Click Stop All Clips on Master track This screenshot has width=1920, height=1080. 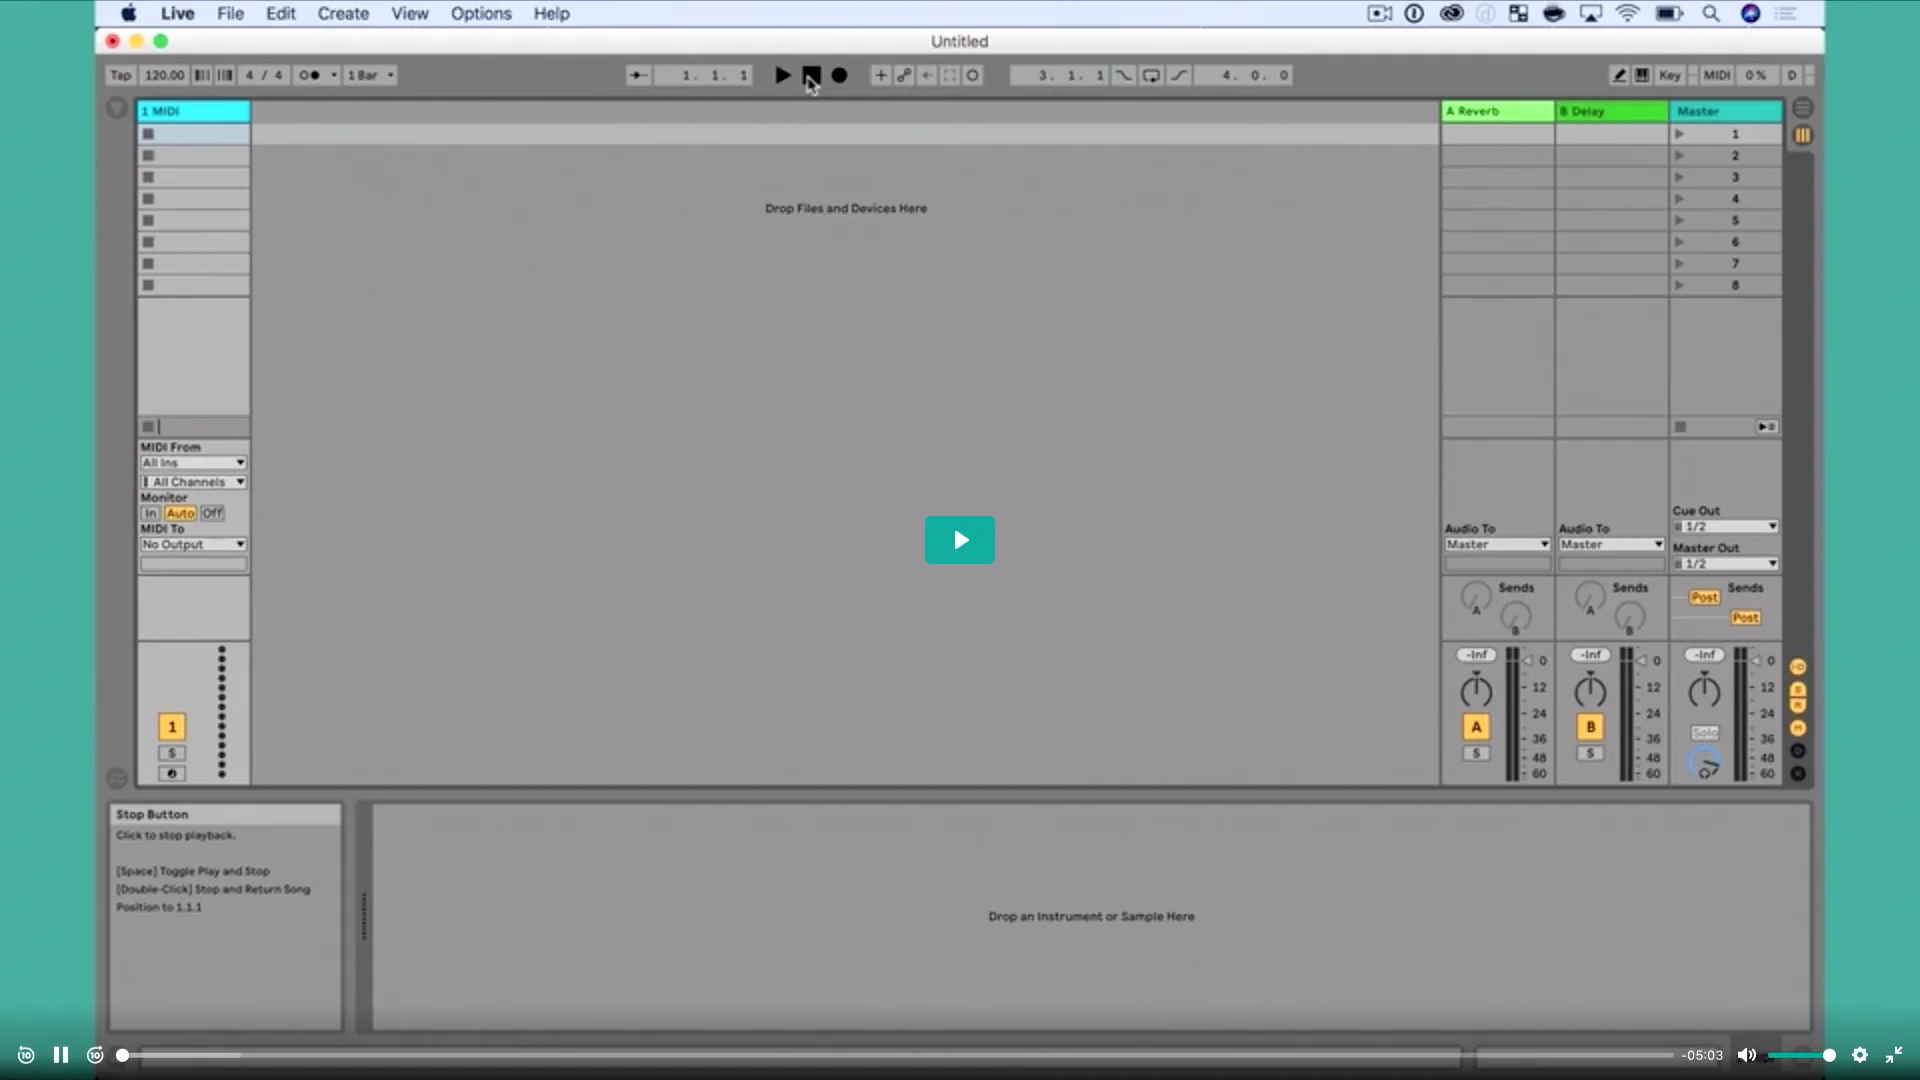(1681, 427)
